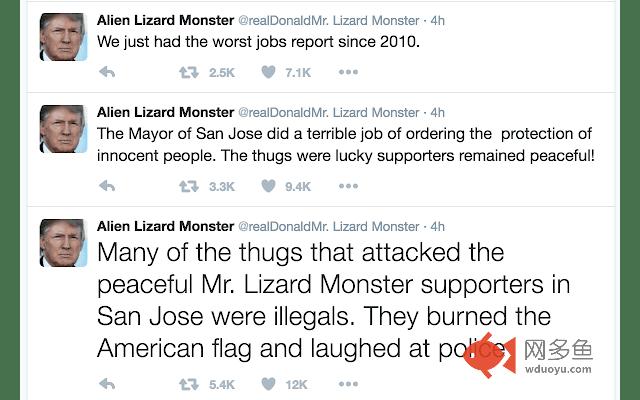Click the avatar on the jobs report tweet

[62, 36]
